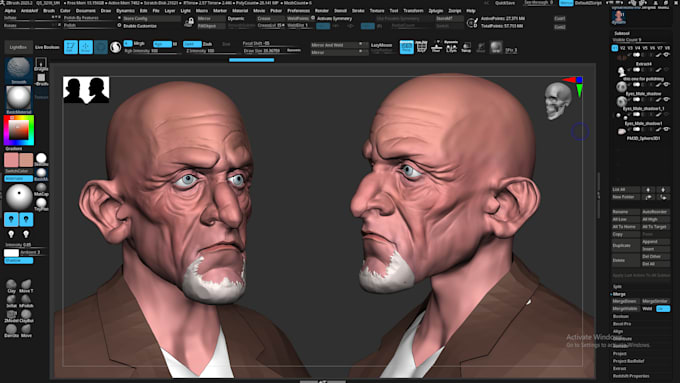Viewport: 680px width, 383px height.
Task: Toggle eye visibility for the Eyes_Male_shadow subtool
Action: click(x=667, y=99)
